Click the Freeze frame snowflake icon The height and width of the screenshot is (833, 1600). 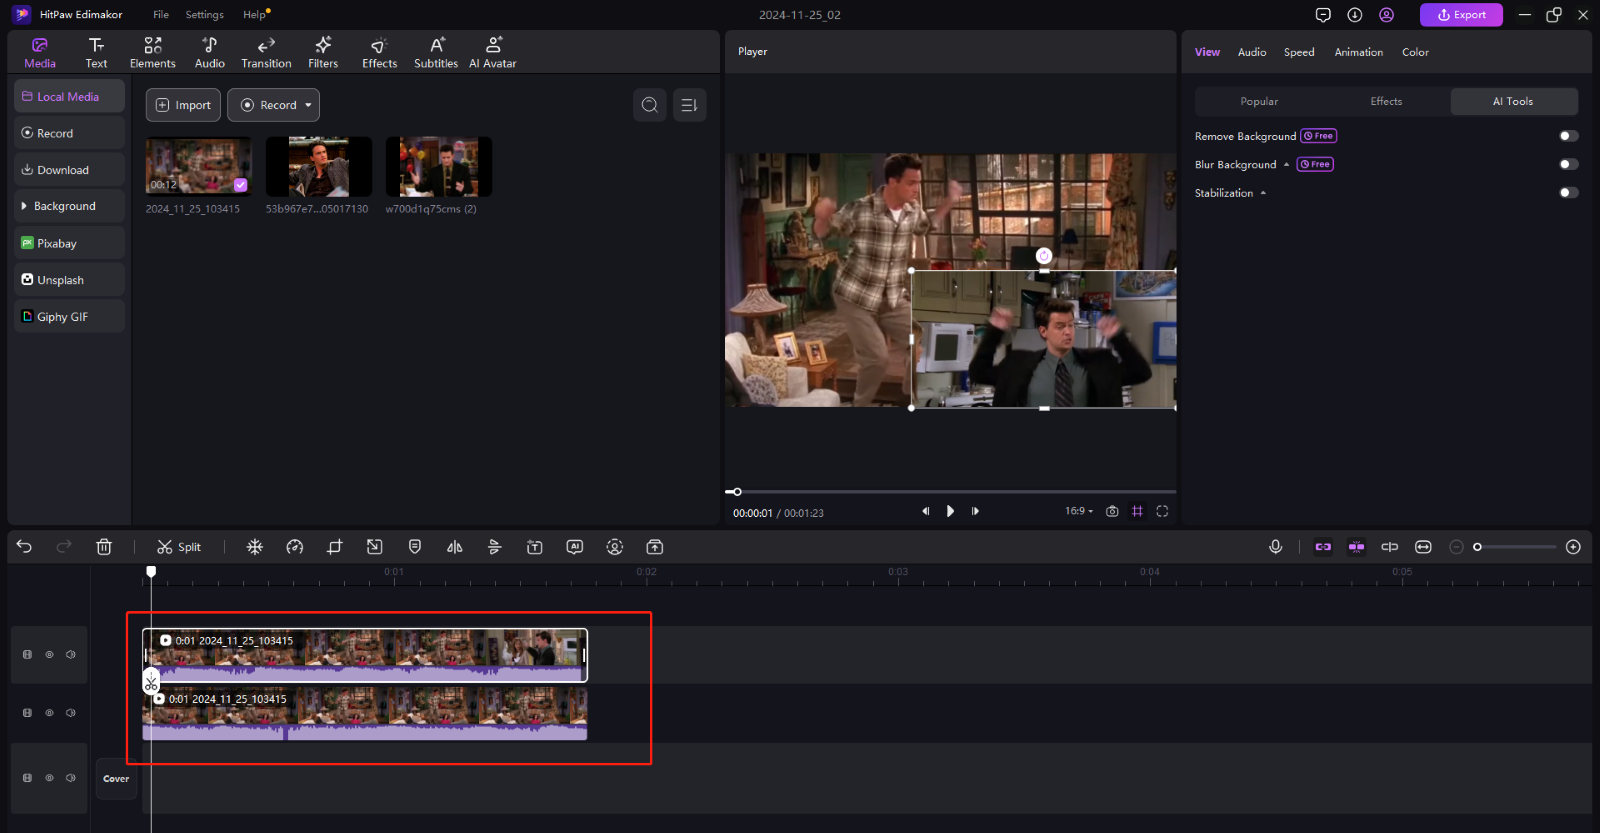255,547
